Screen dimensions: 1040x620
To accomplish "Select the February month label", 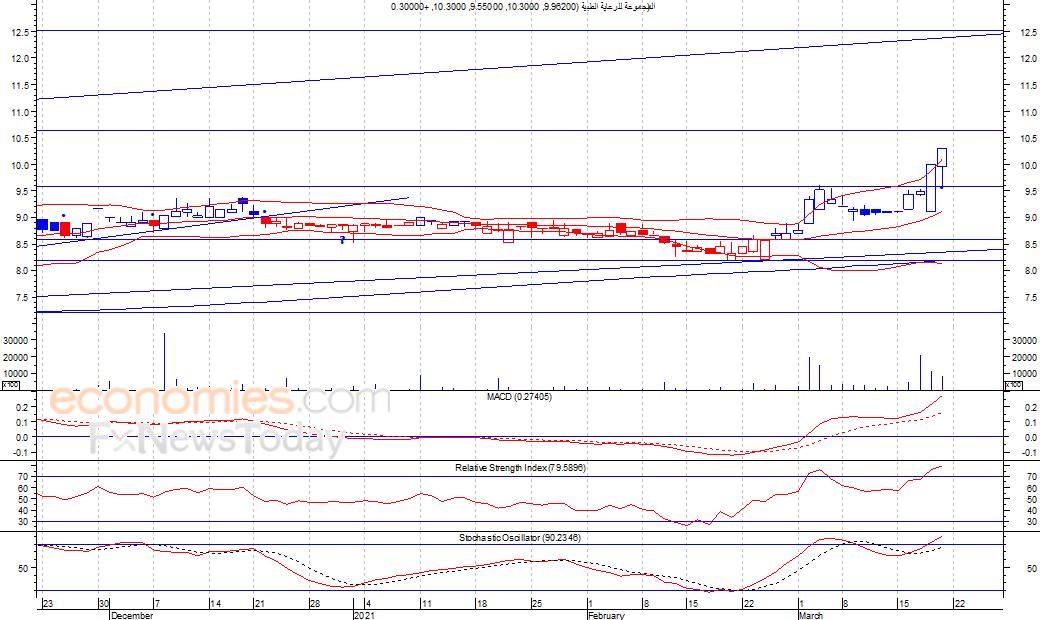I will [606, 615].
